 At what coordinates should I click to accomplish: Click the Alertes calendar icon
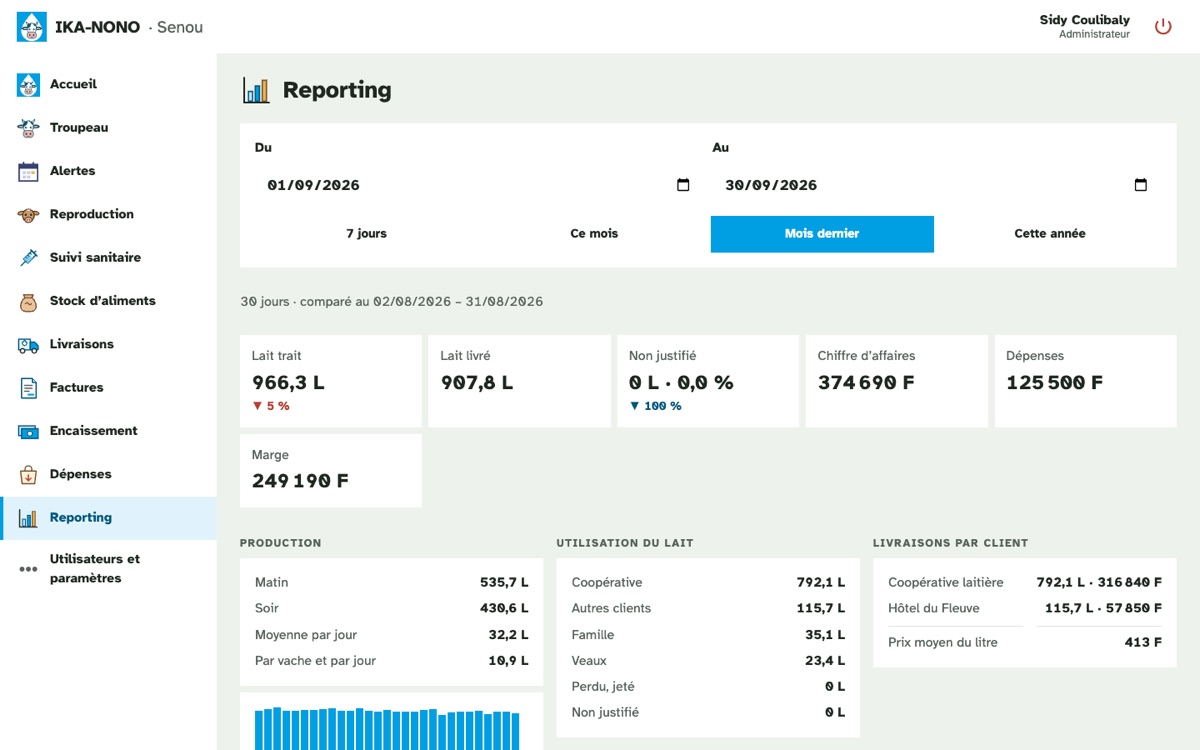(29, 171)
